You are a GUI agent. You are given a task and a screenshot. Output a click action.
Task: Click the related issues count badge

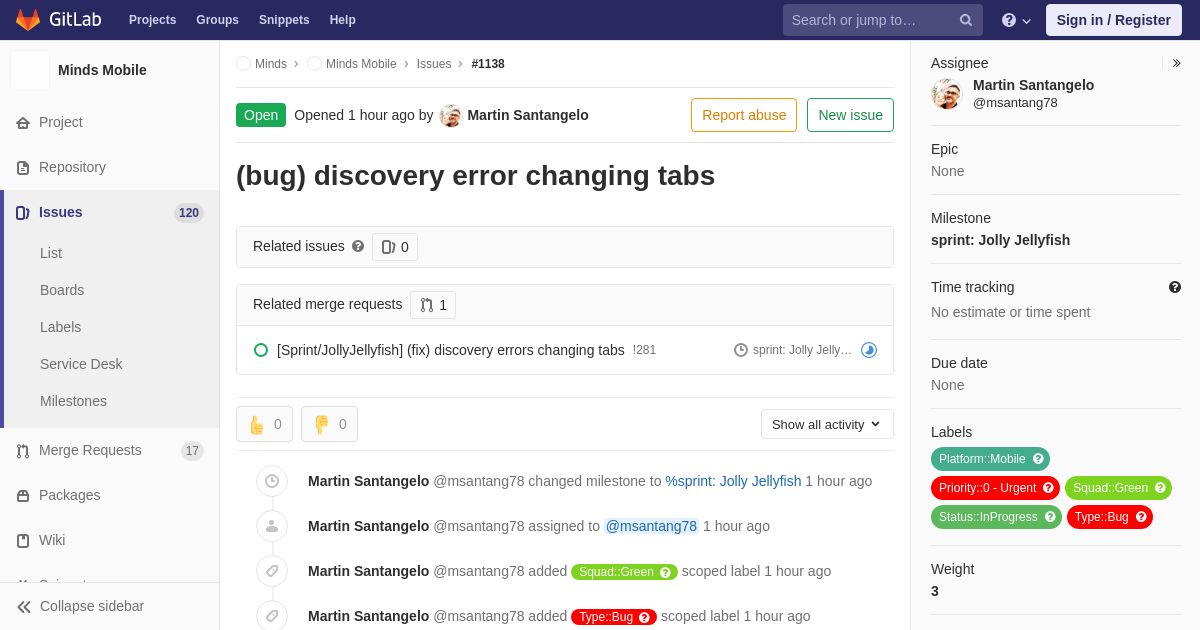[x=395, y=247]
